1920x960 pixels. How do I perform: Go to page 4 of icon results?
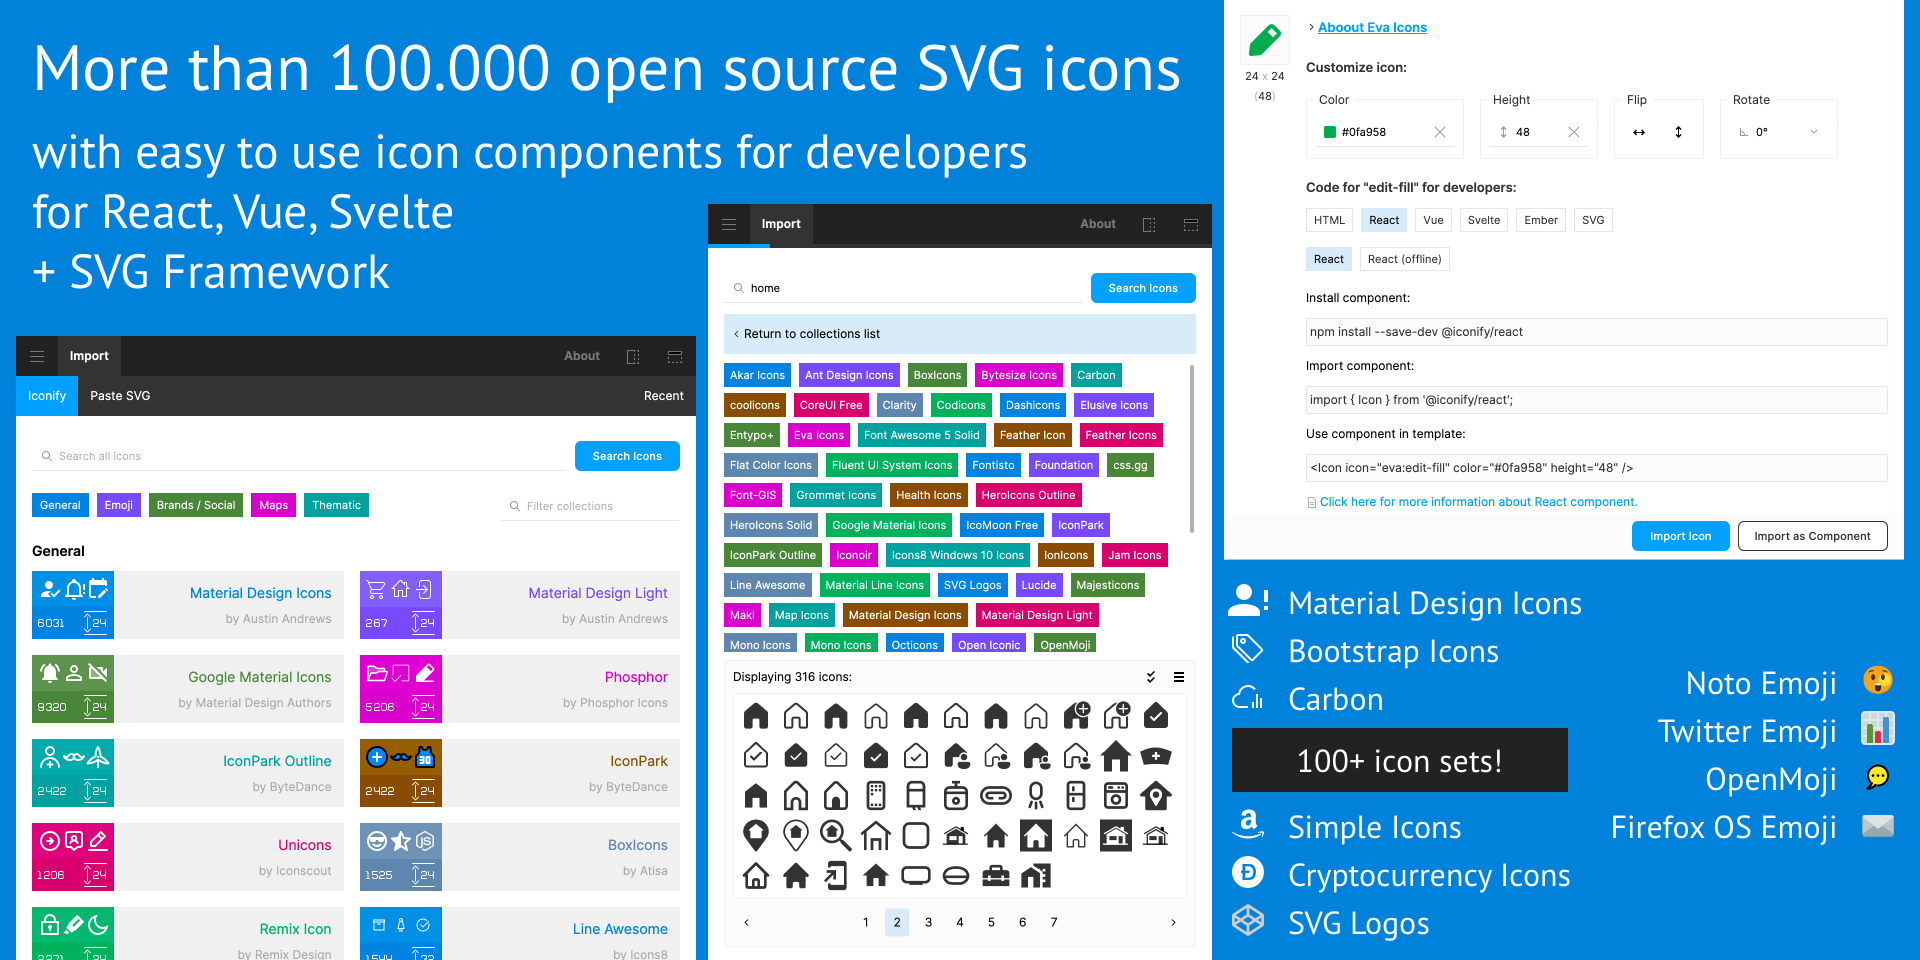tap(959, 922)
